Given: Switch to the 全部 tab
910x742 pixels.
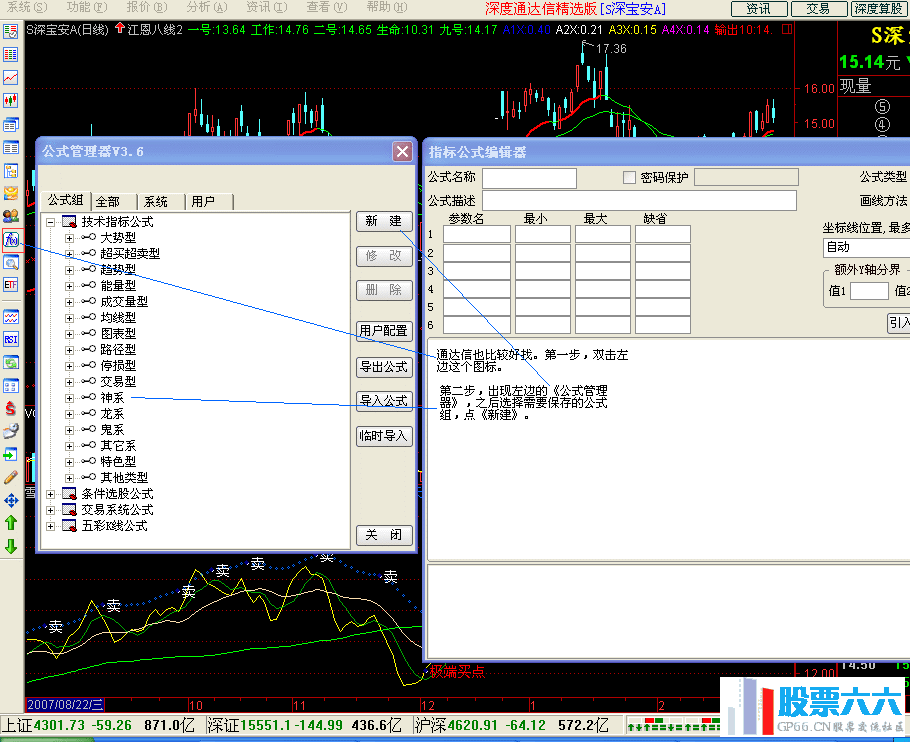Looking at the screenshot, I should point(108,202).
